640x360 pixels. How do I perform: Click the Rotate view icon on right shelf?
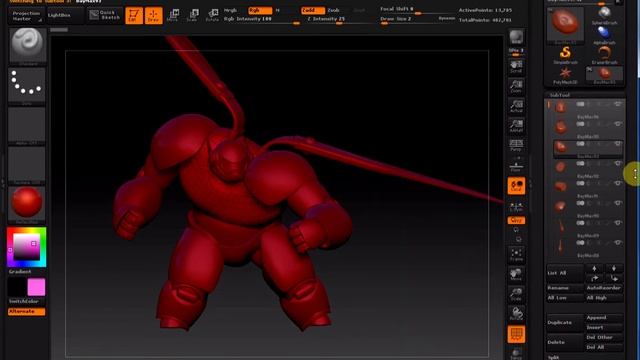tap(516, 313)
